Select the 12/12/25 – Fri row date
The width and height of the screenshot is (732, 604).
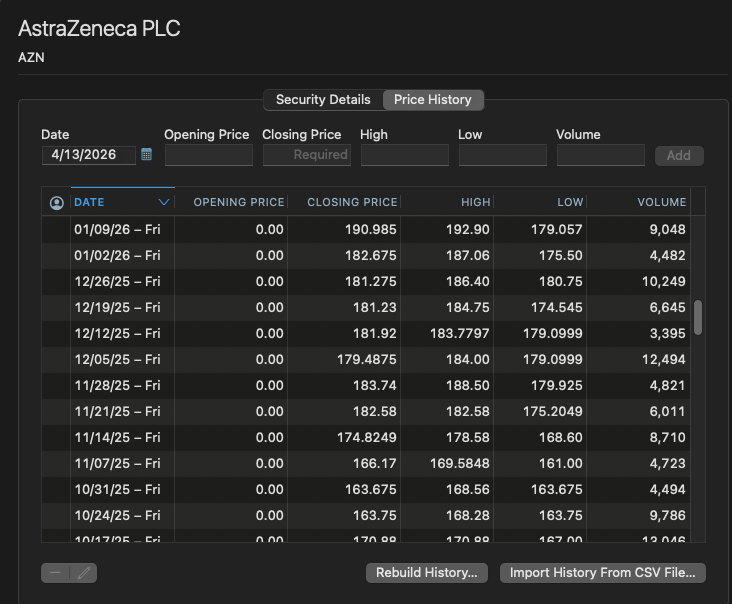tap(117, 333)
